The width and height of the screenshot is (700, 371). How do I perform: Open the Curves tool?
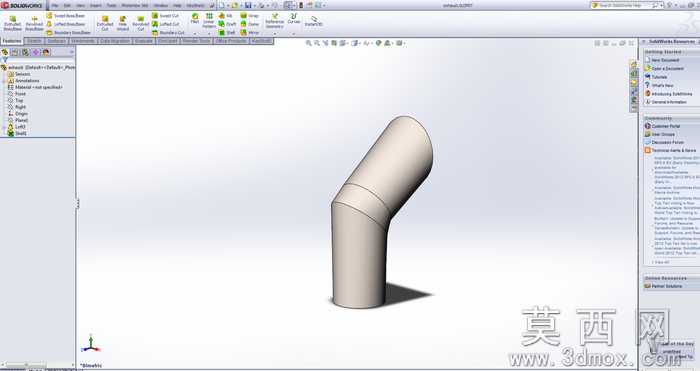(294, 18)
